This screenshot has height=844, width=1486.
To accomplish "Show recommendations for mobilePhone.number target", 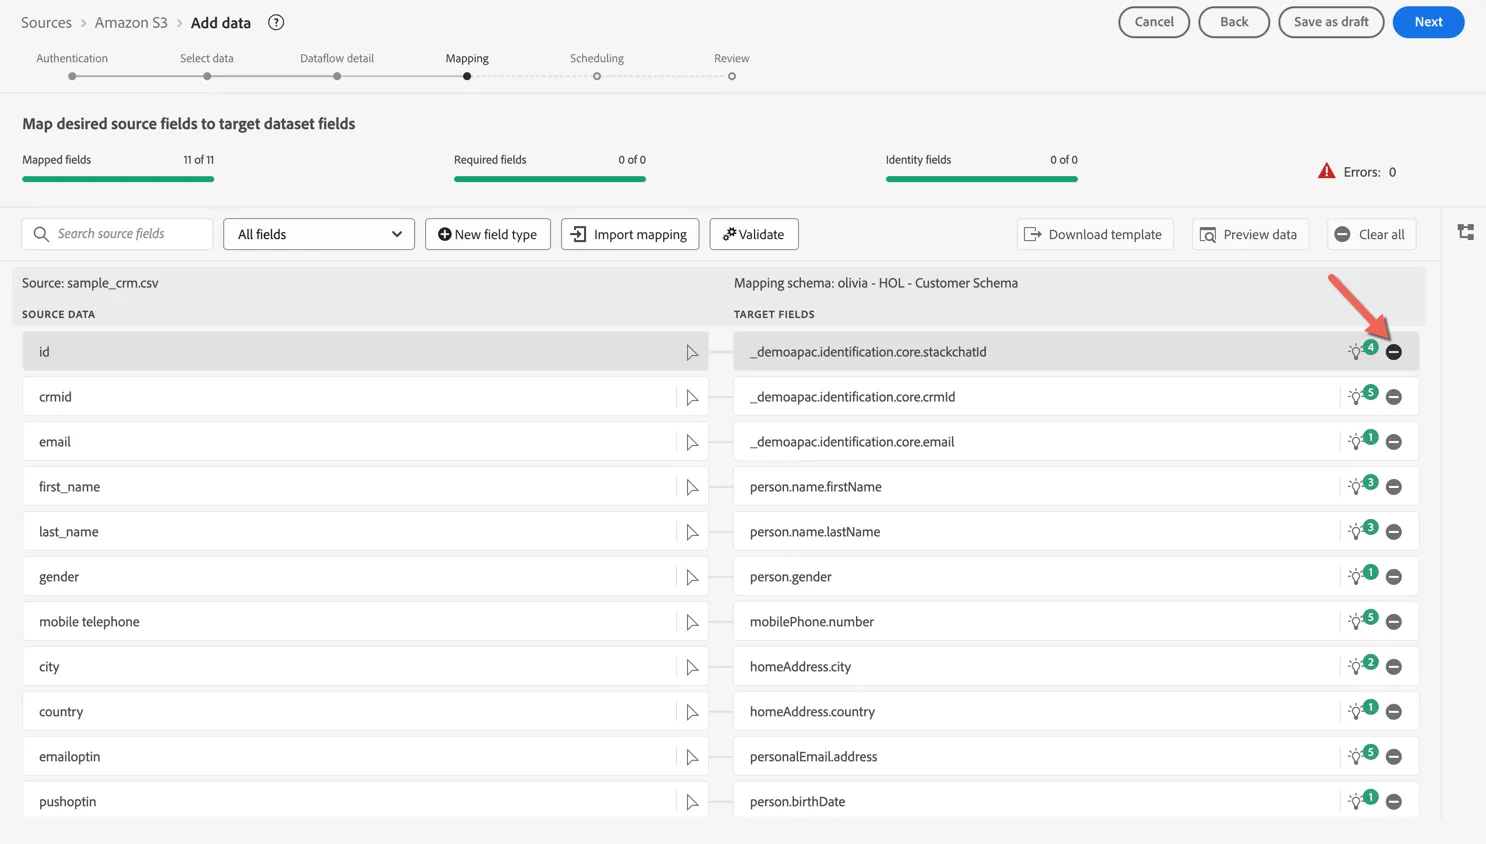I will pyautogui.click(x=1361, y=621).
